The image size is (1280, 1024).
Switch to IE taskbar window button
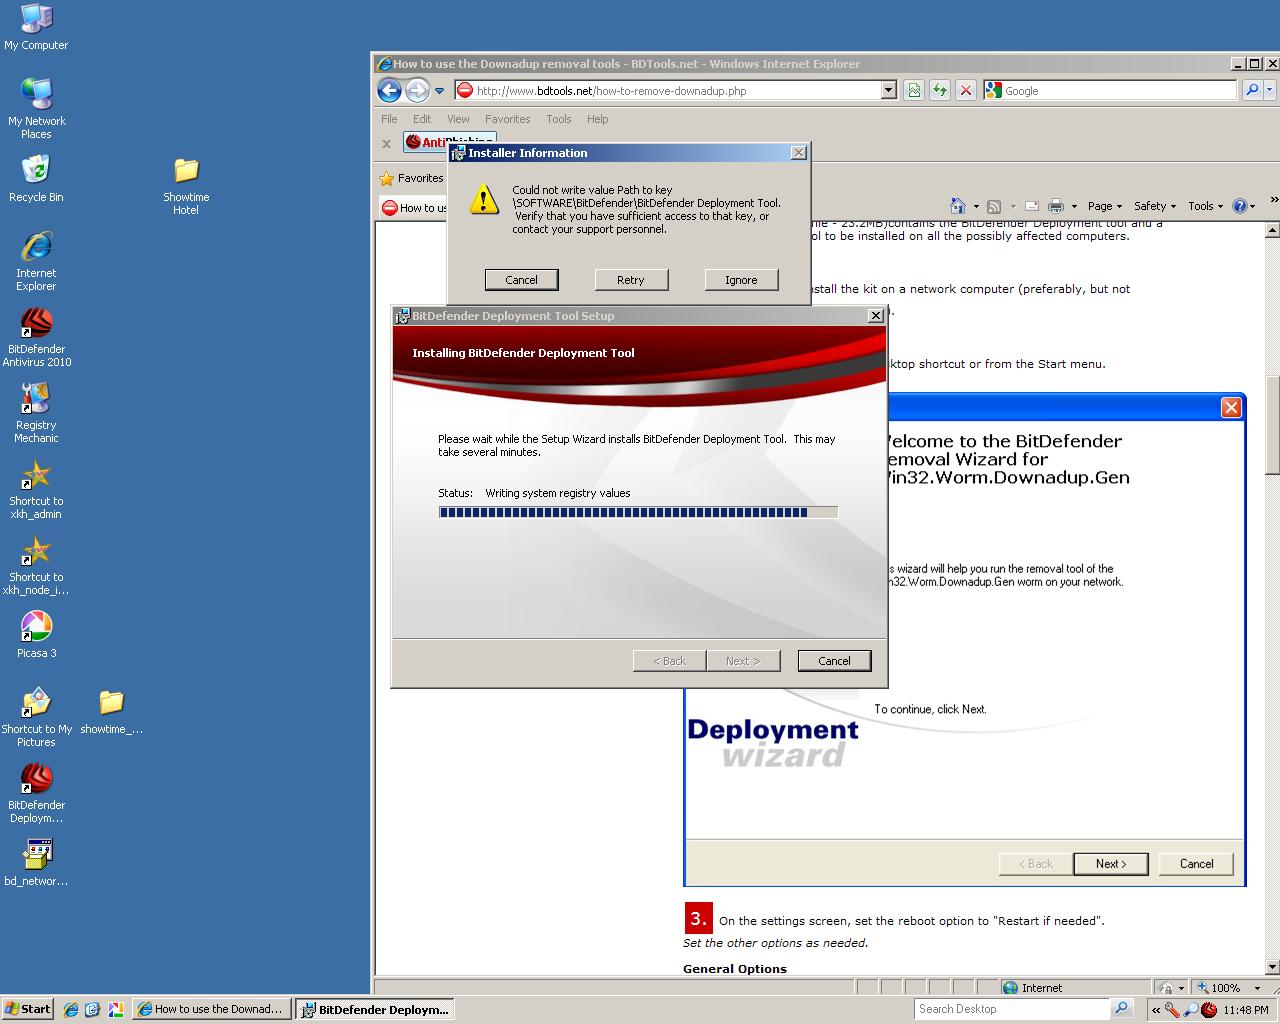pos(213,1009)
